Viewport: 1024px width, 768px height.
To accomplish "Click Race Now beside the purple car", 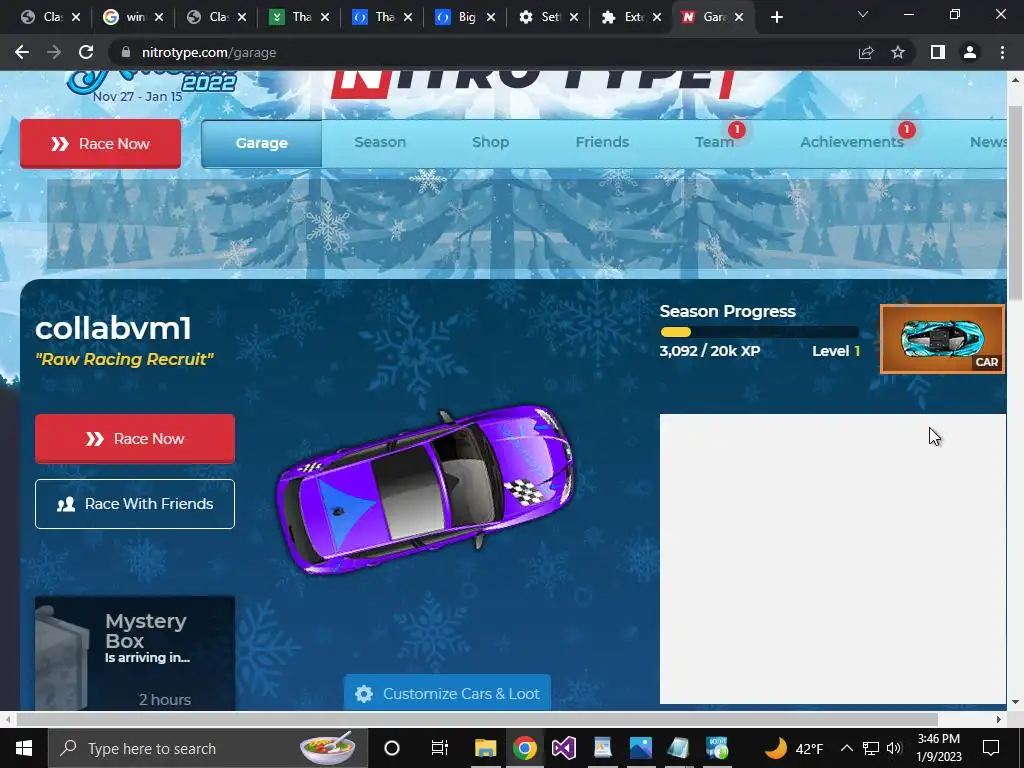I will 135,439.
